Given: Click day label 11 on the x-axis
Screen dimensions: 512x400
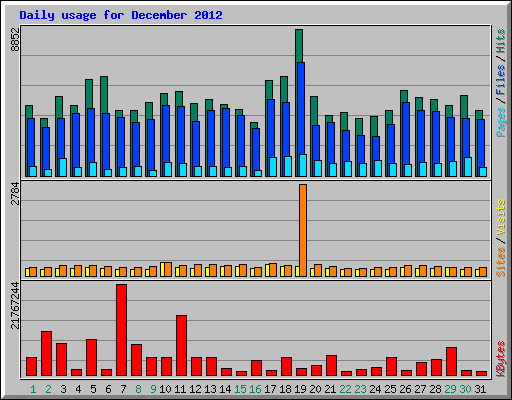Looking at the screenshot, I should (180, 389).
